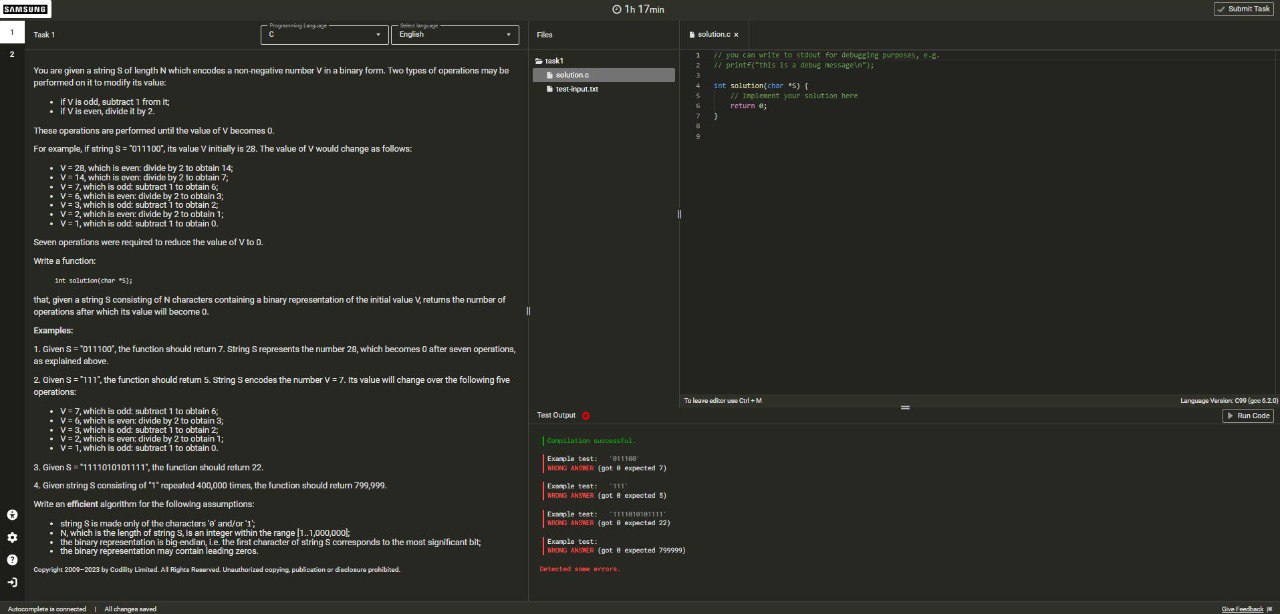Switch to task 1 in sidebar
This screenshot has height=614, width=1280.
coord(12,33)
